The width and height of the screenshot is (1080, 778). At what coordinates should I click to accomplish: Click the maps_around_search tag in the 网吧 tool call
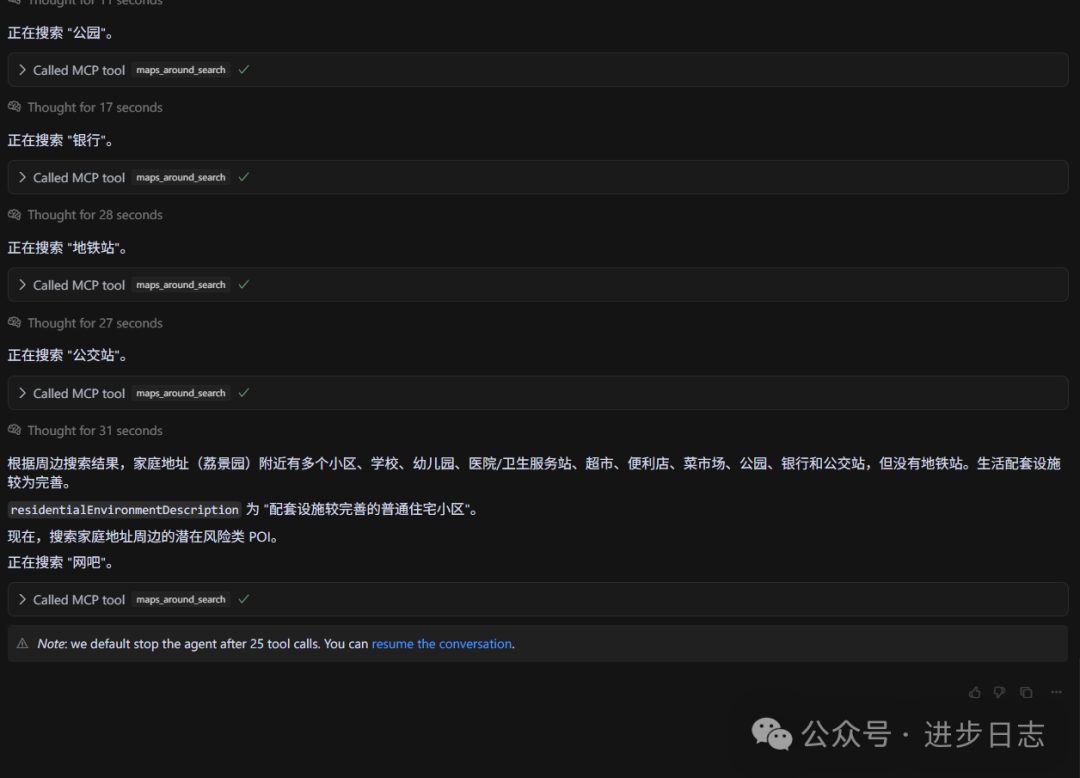click(180, 599)
